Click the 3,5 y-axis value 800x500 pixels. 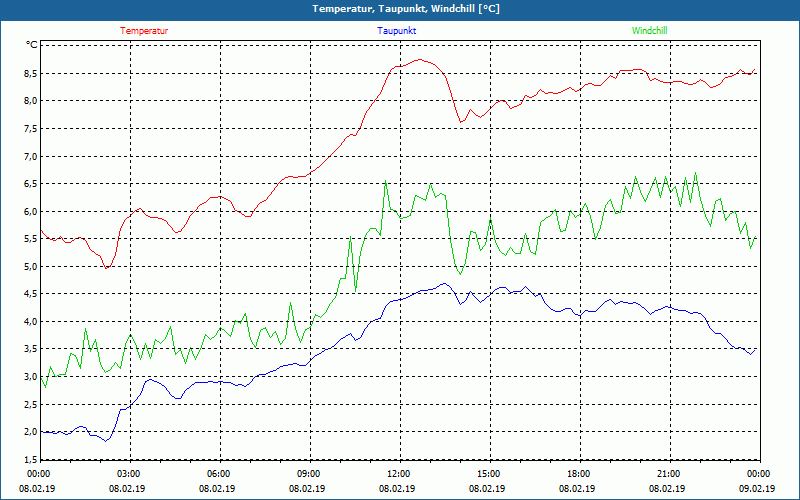click(31, 349)
